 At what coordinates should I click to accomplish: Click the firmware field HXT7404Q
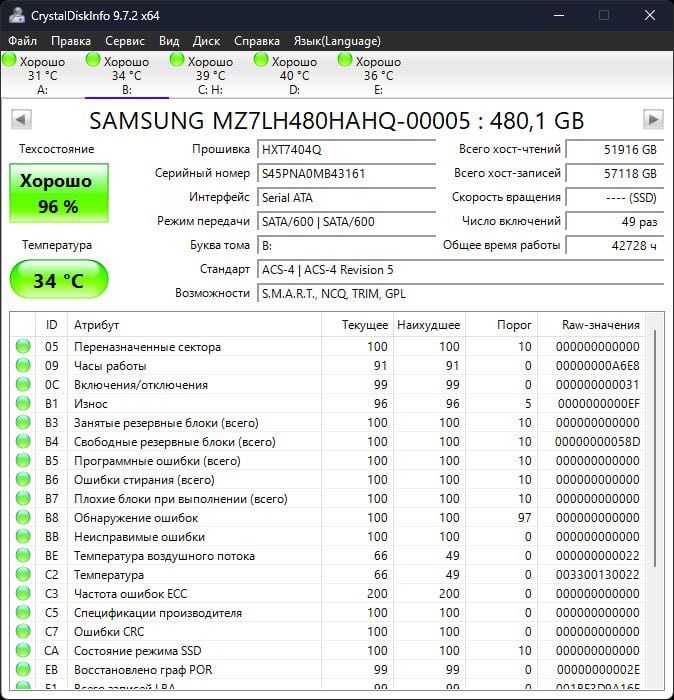pos(346,149)
